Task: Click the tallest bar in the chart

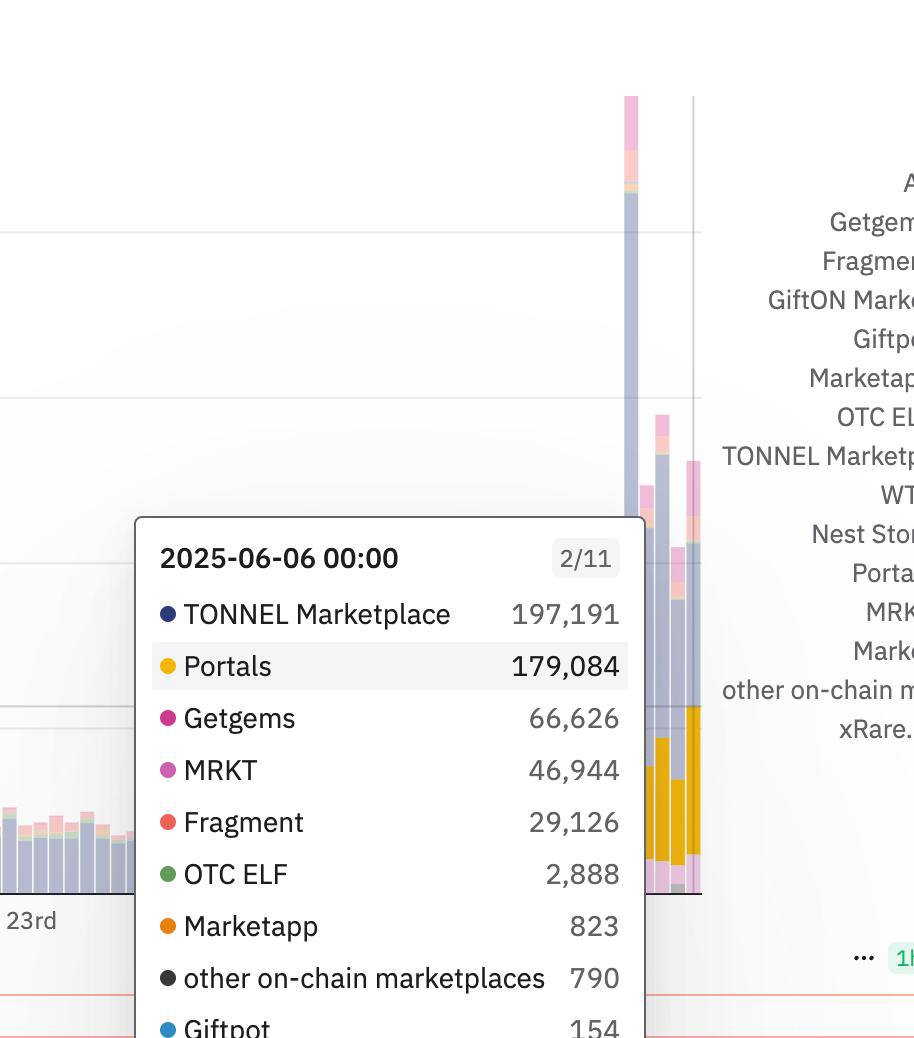Action: 631,306
